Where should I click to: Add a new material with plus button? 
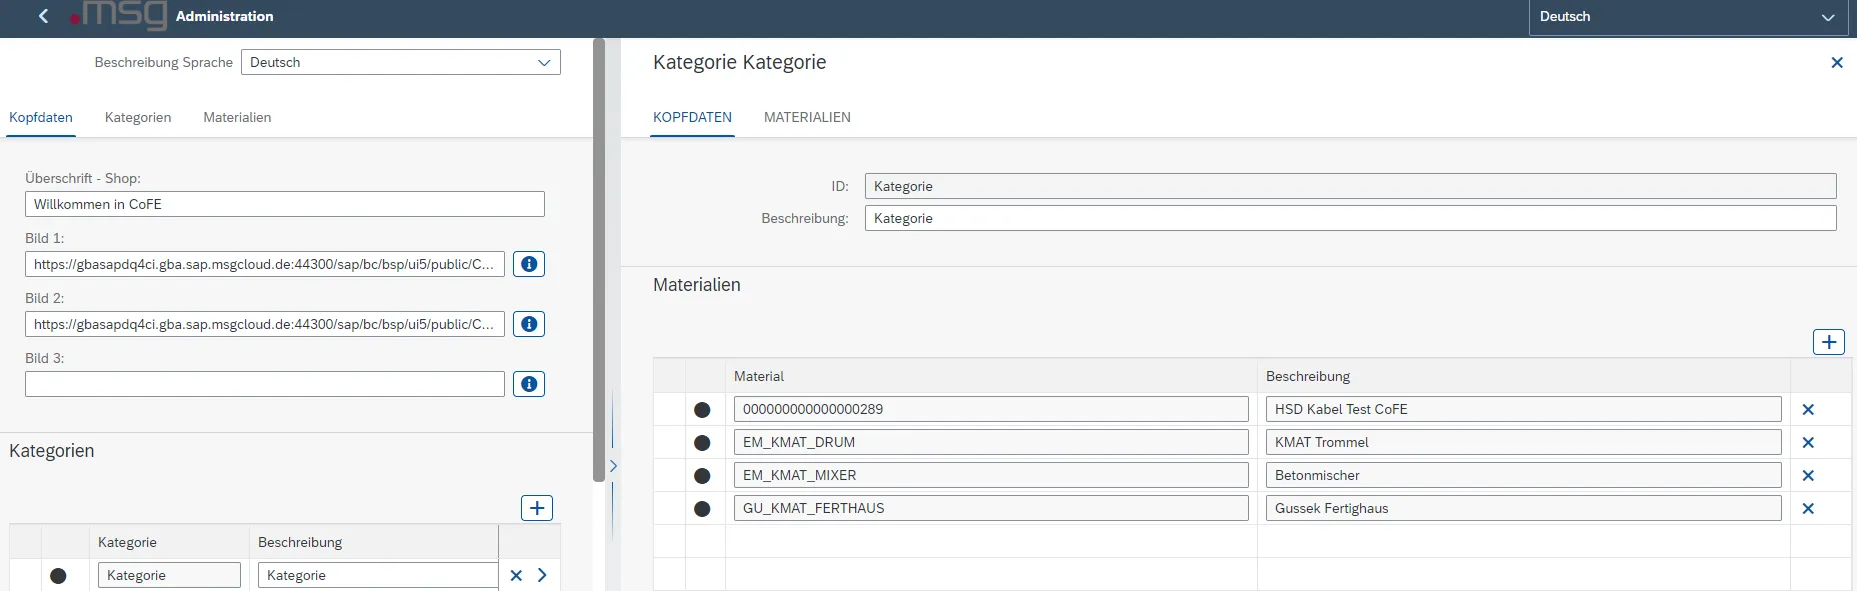pos(1828,342)
